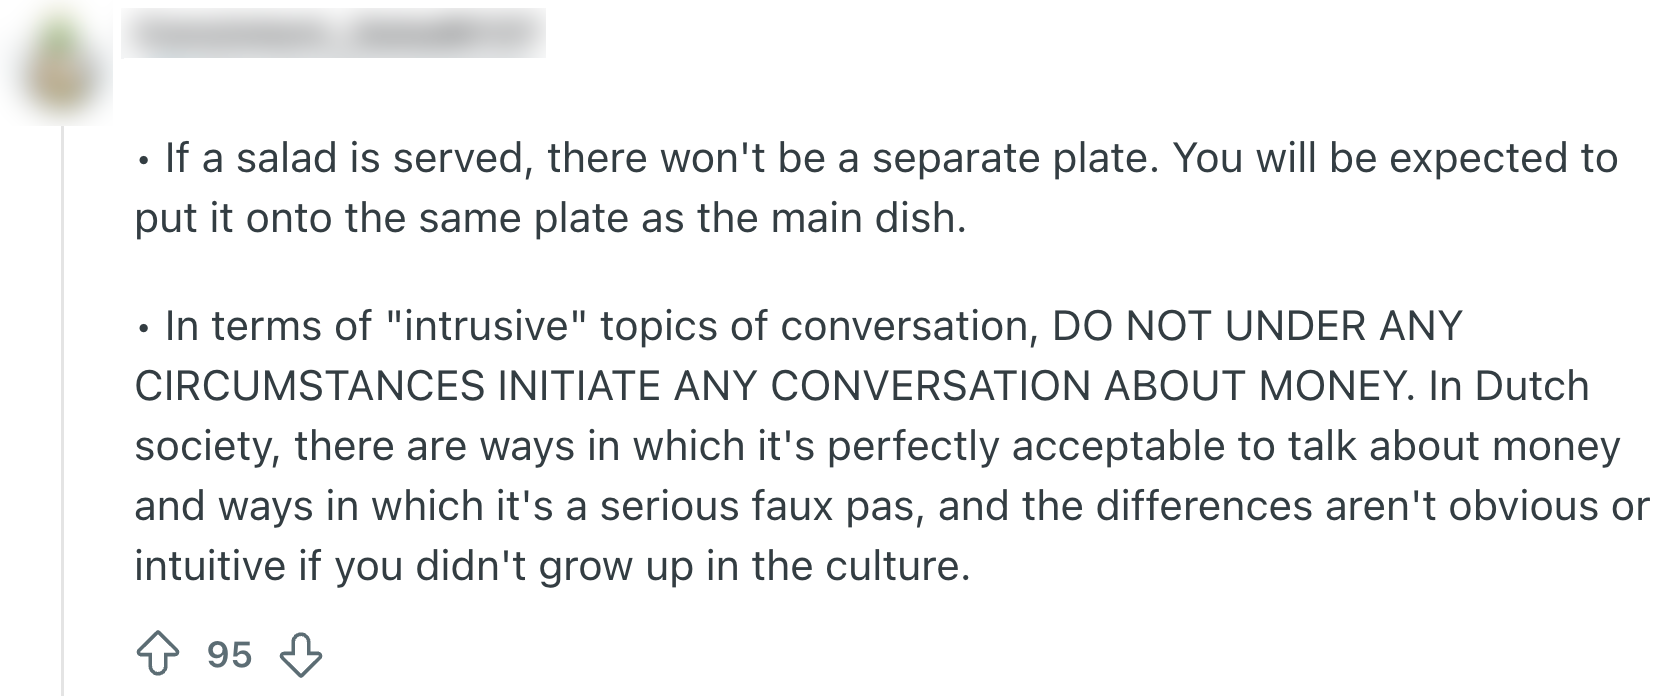Click the word "intuitive" on the last line
Screen dimensions: 1662x696
coord(210,566)
